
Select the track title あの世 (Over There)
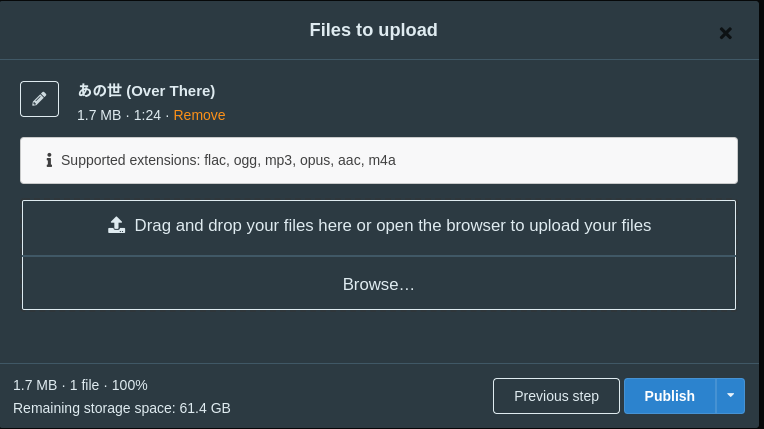[146, 91]
